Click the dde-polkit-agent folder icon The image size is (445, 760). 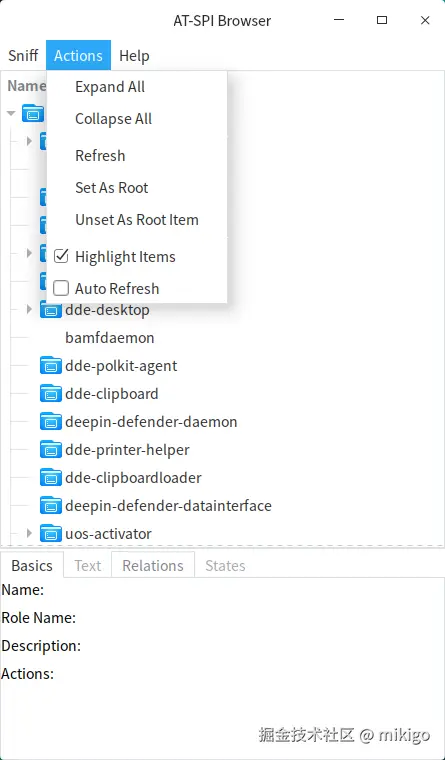(51, 365)
